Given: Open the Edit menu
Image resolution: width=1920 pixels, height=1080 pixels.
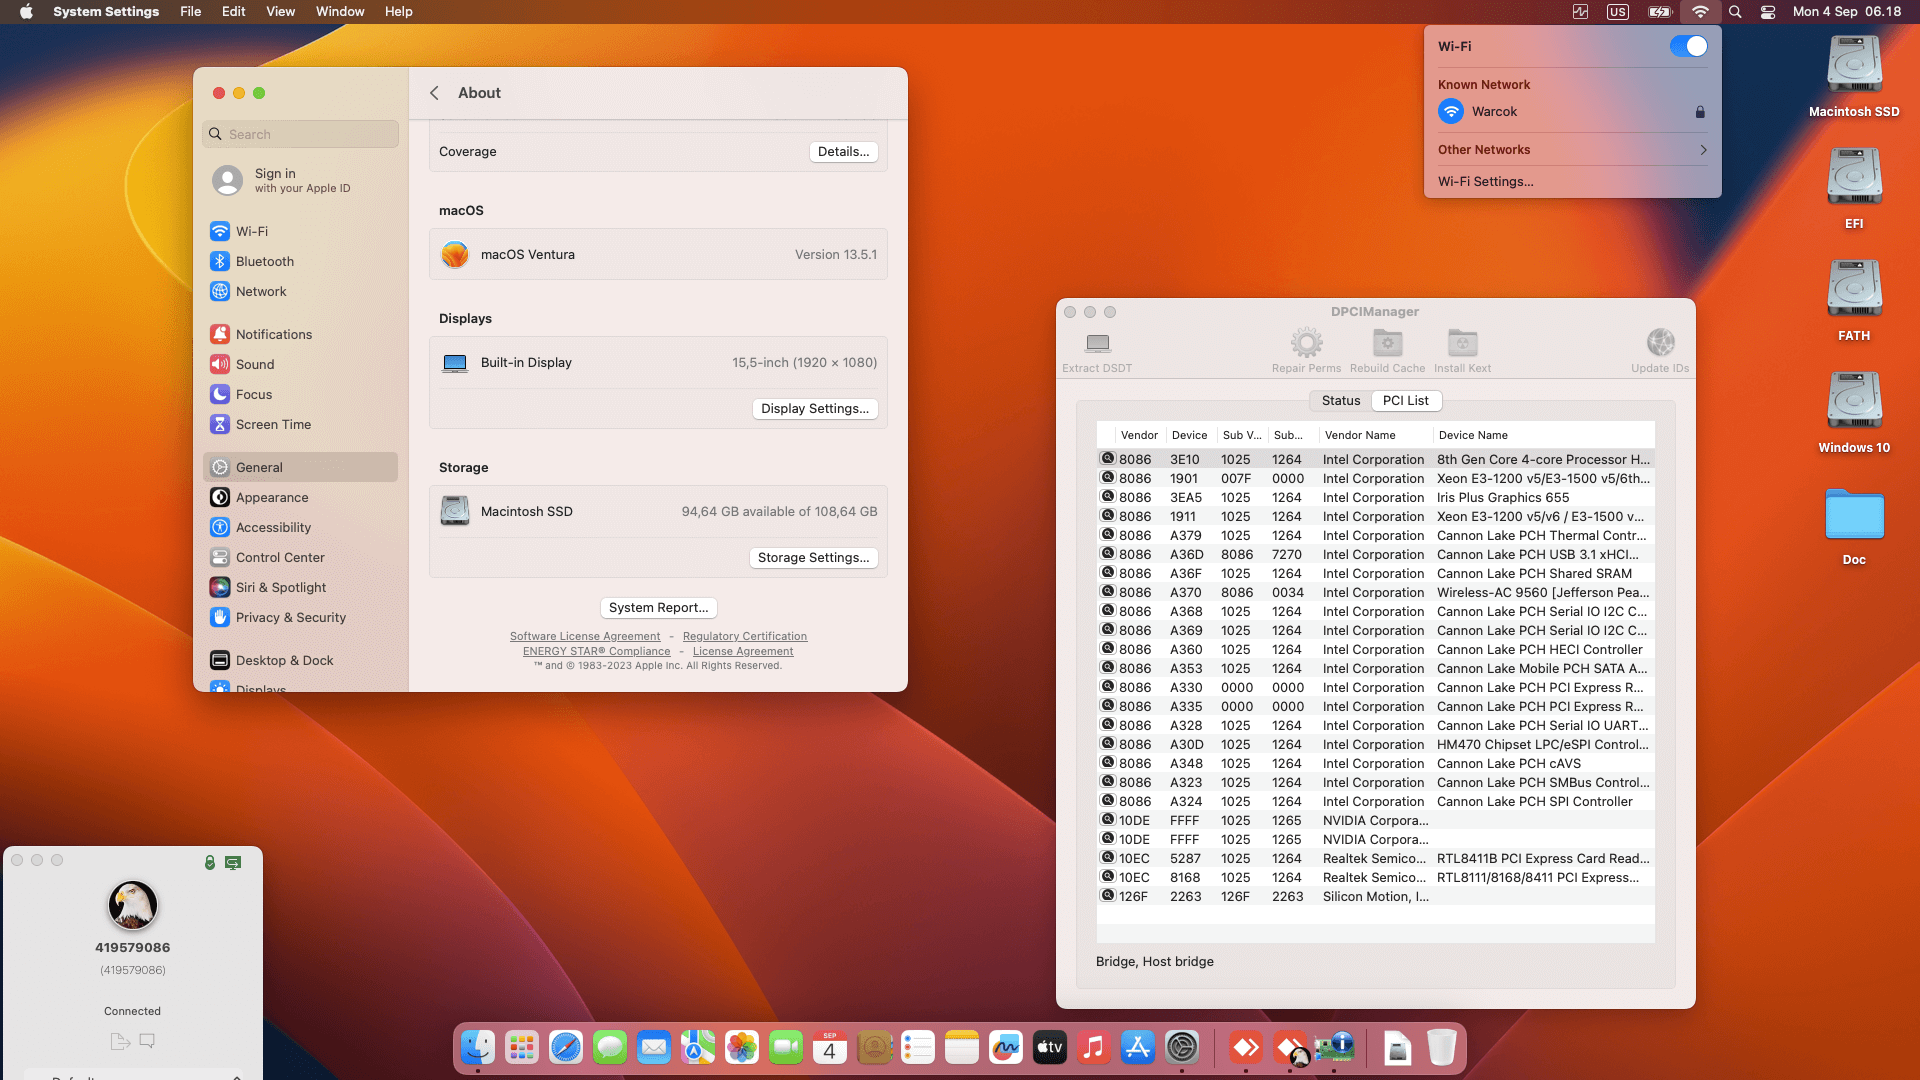Looking at the screenshot, I should 234,11.
